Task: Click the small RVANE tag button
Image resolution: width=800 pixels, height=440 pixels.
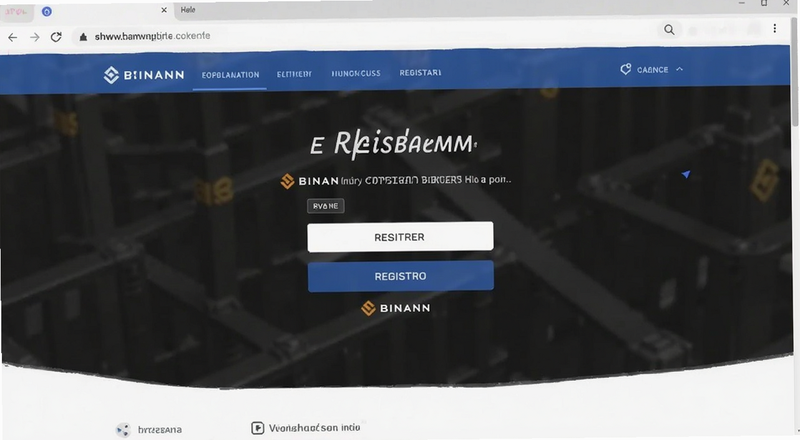Action: pos(326,206)
